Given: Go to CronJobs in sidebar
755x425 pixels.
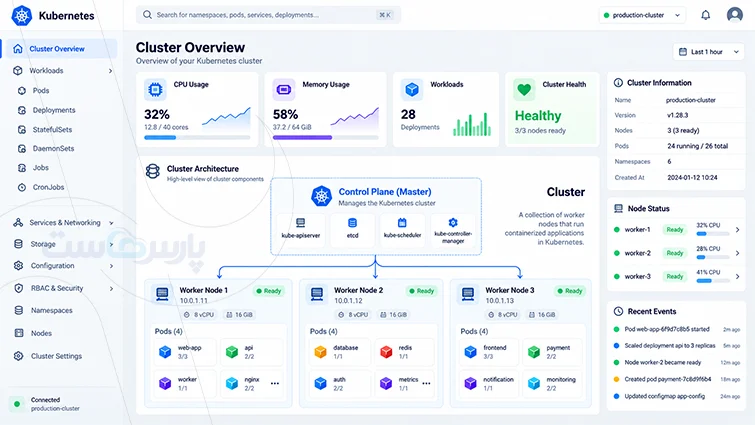Looking at the screenshot, I should pyautogui.click(x=48, y=187).
